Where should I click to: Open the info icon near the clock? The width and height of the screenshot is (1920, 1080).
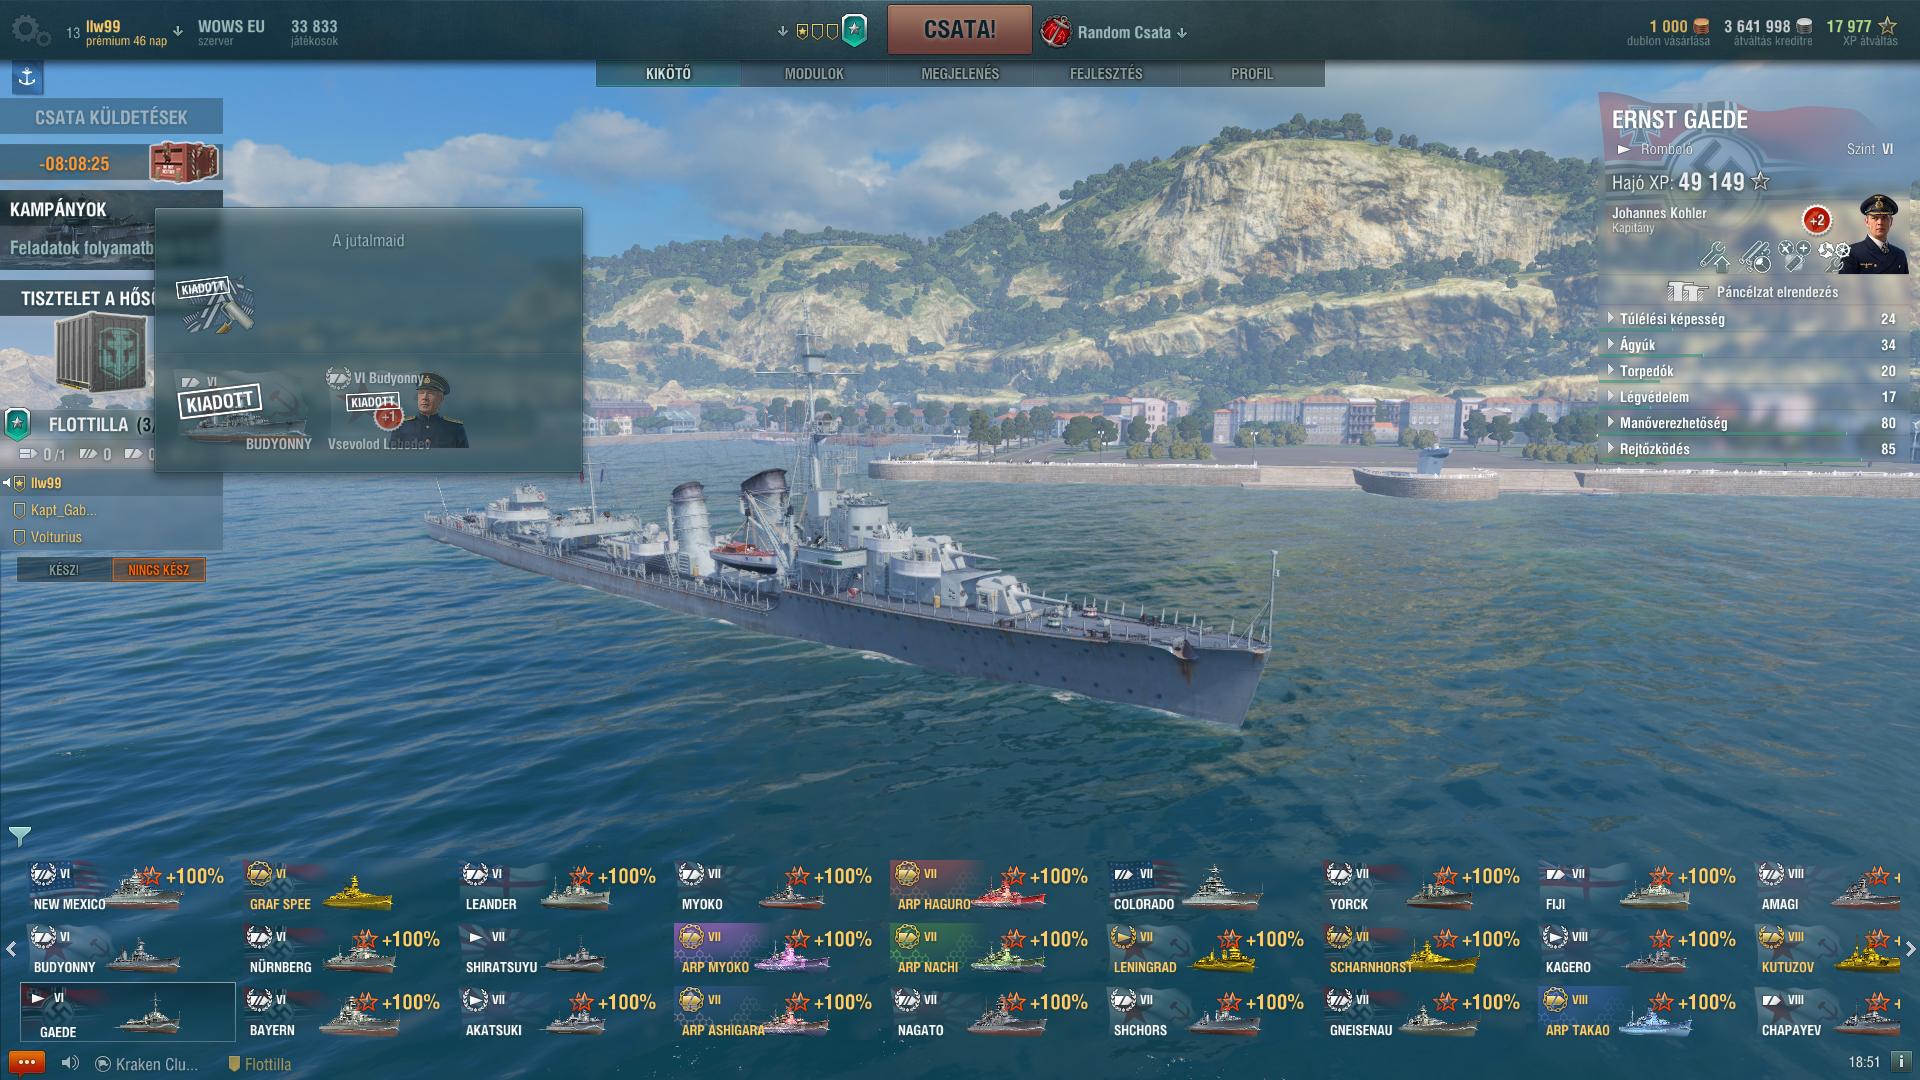1901,1062
